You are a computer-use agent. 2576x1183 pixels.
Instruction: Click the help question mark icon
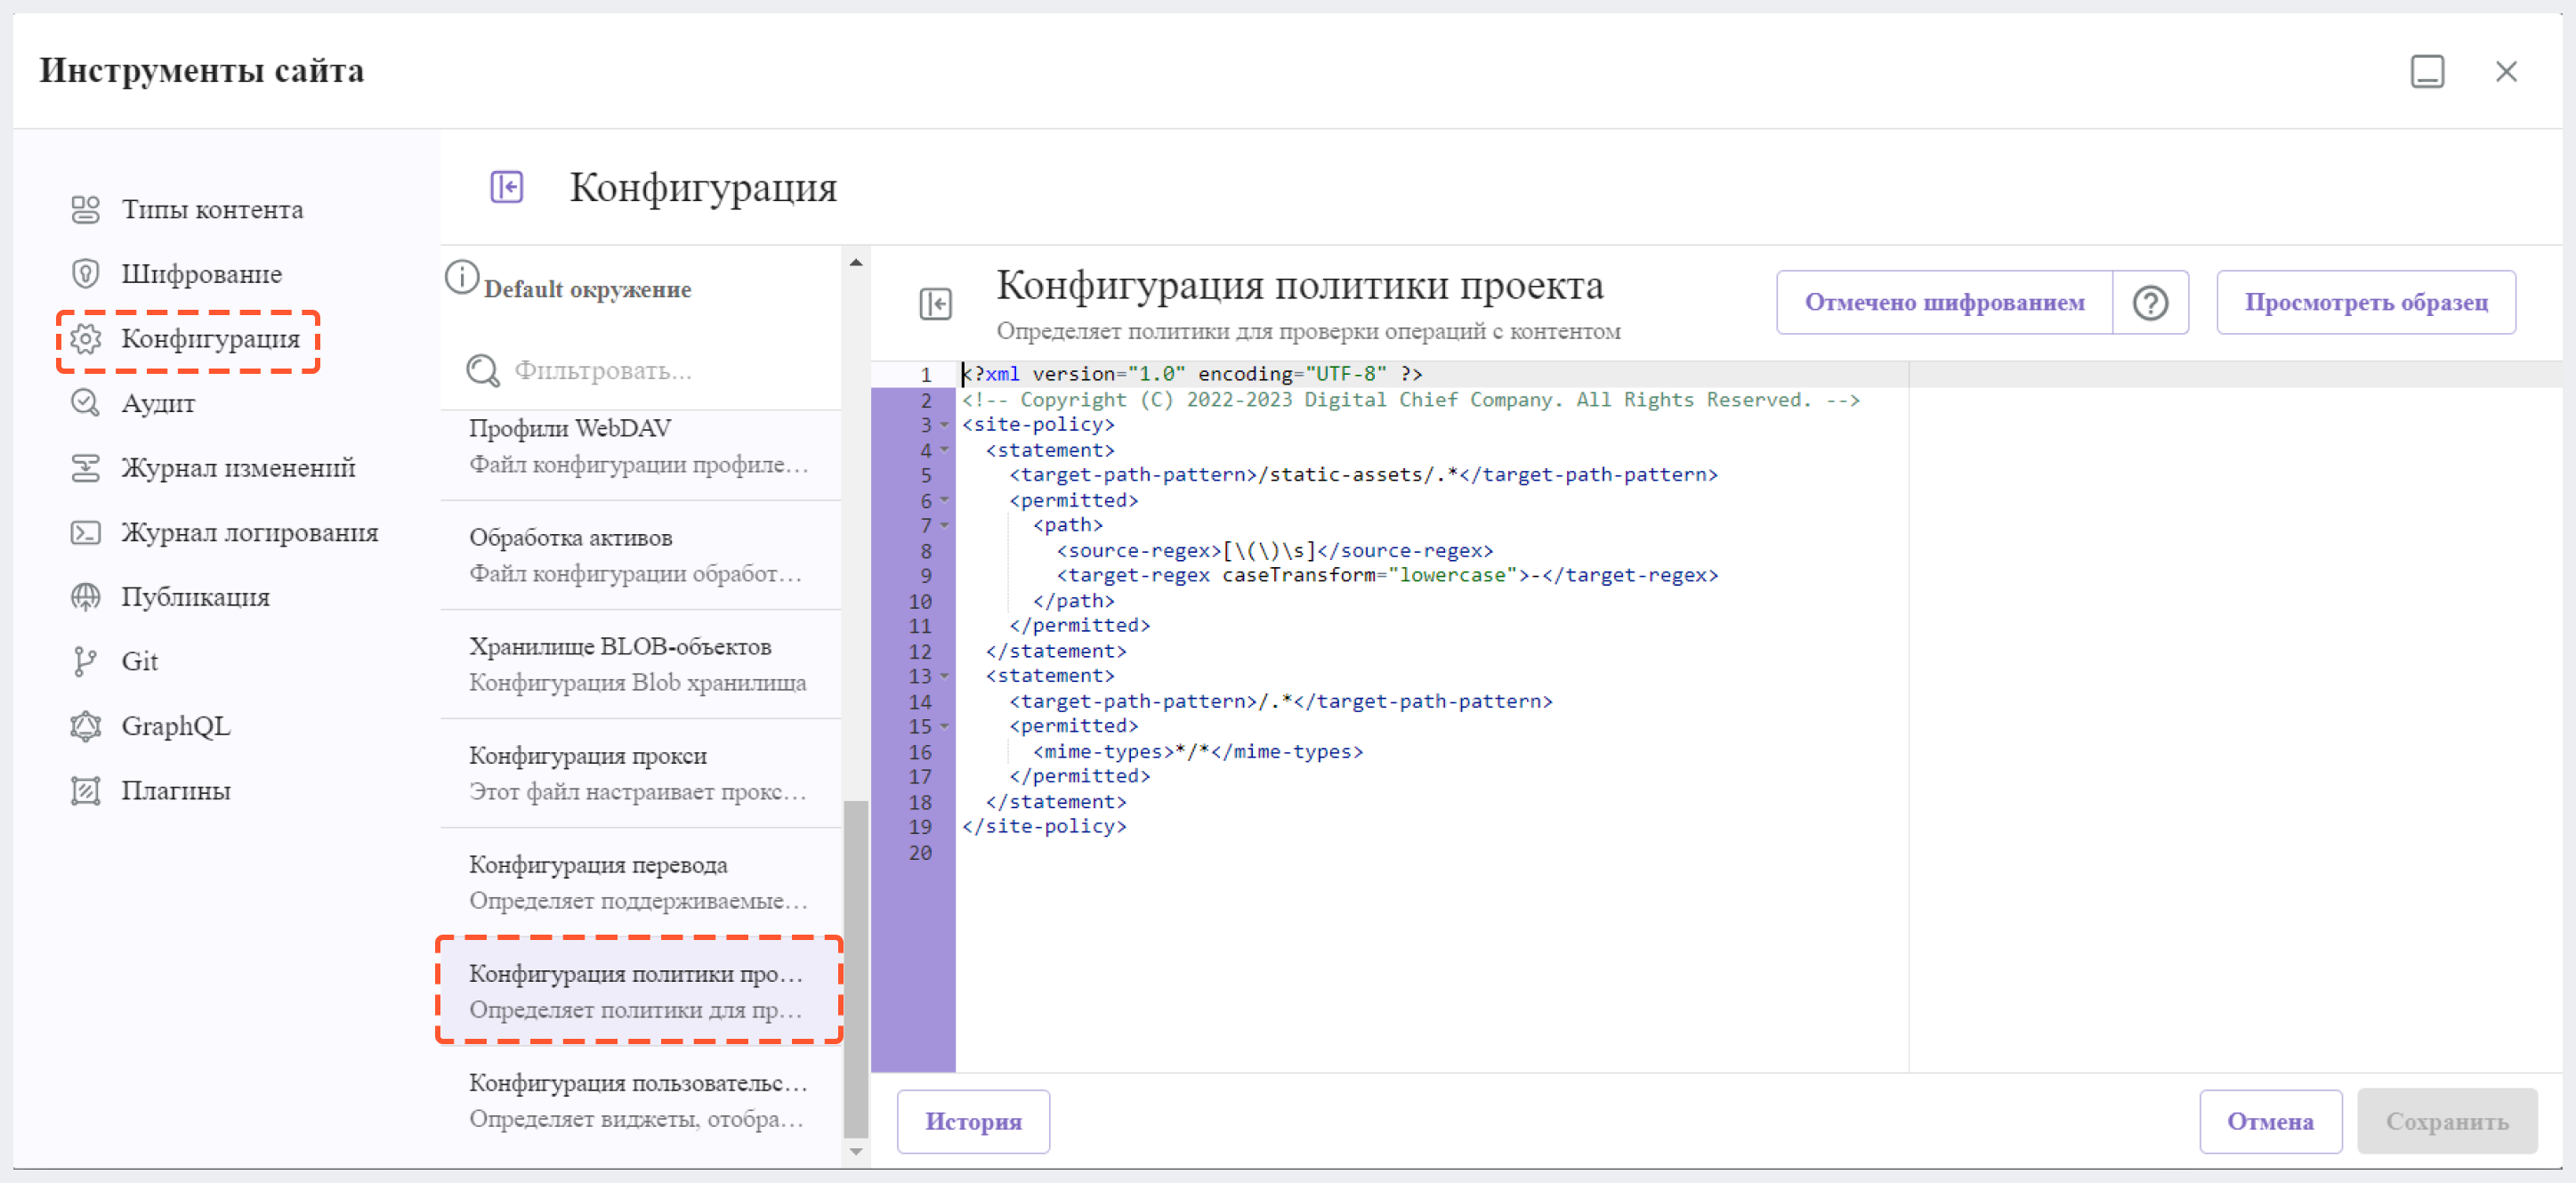click(2150, 303)
